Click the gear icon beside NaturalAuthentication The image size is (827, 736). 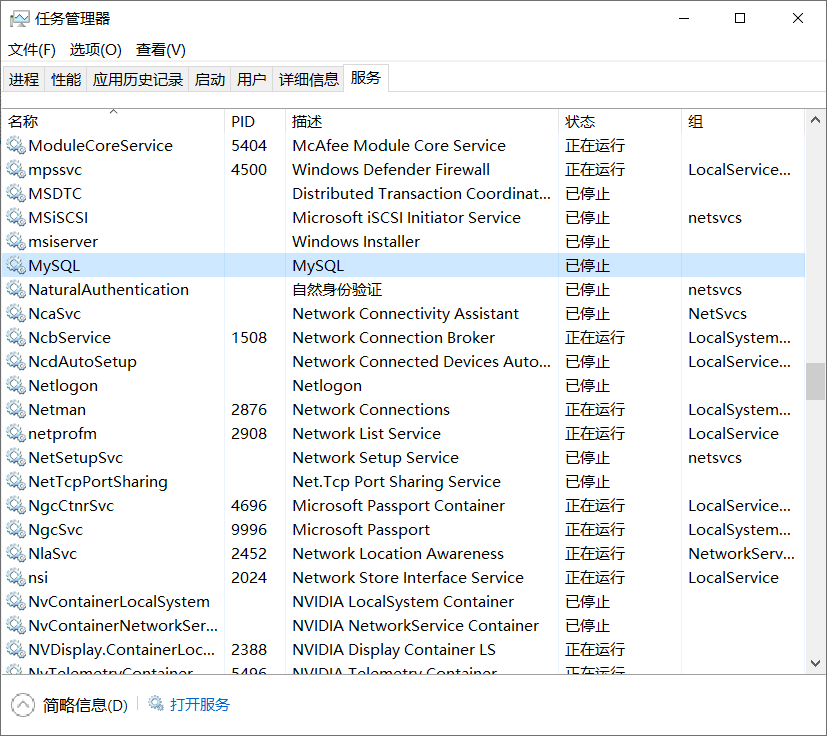pyautogui.click(x=16, y=289)
